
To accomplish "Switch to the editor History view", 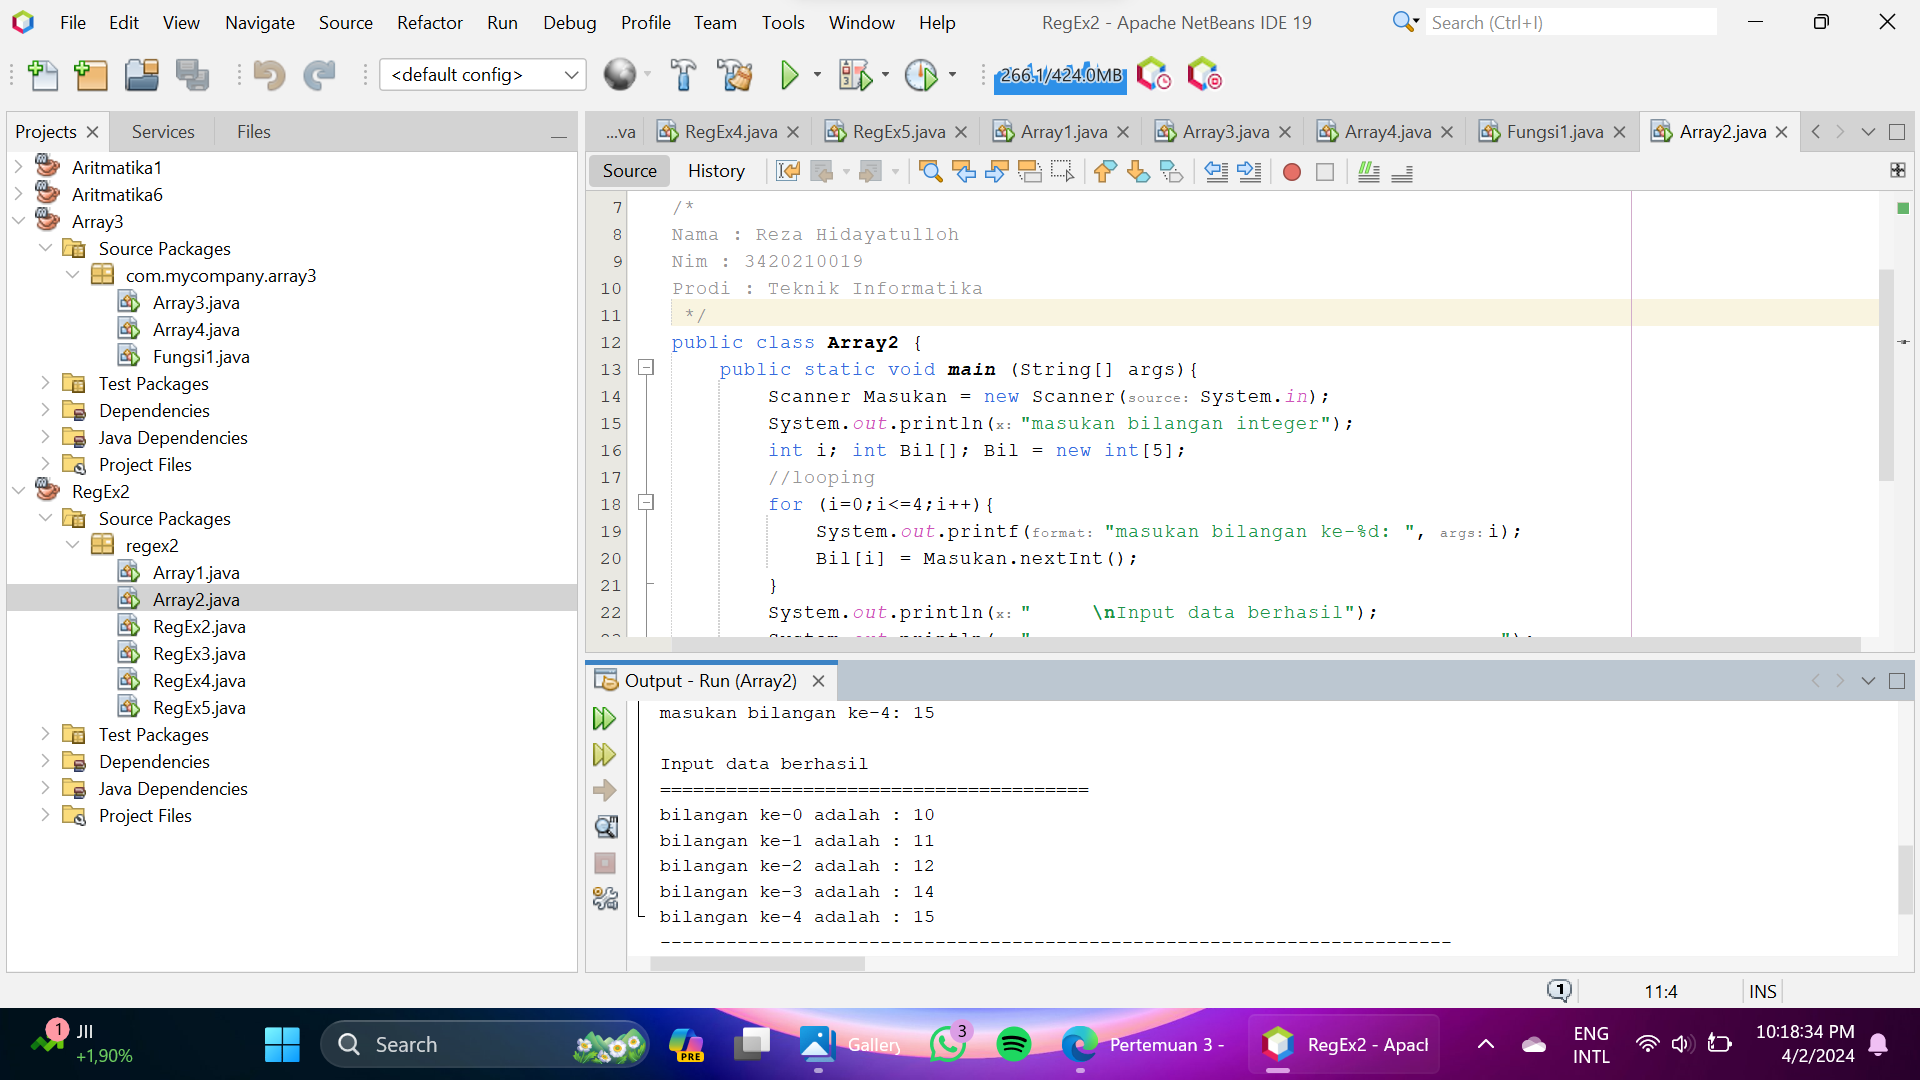I will [x=716, y=171].
